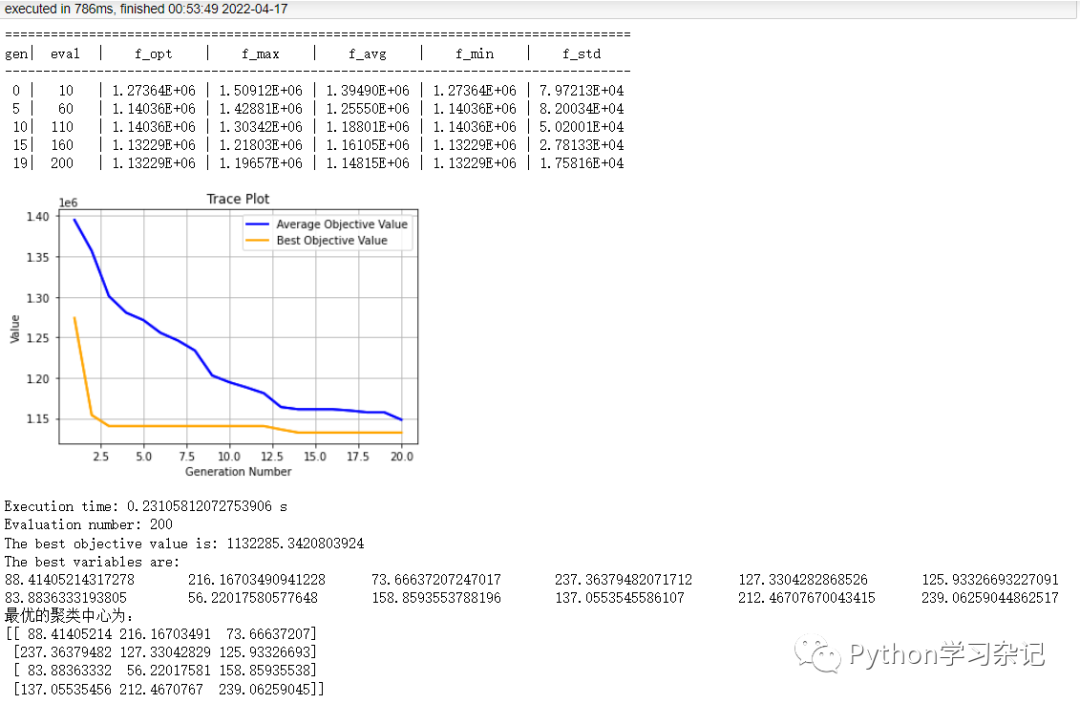1080x704 pixels.
Task: Click the "Best Objective Value" legend label
Action: 332,240
